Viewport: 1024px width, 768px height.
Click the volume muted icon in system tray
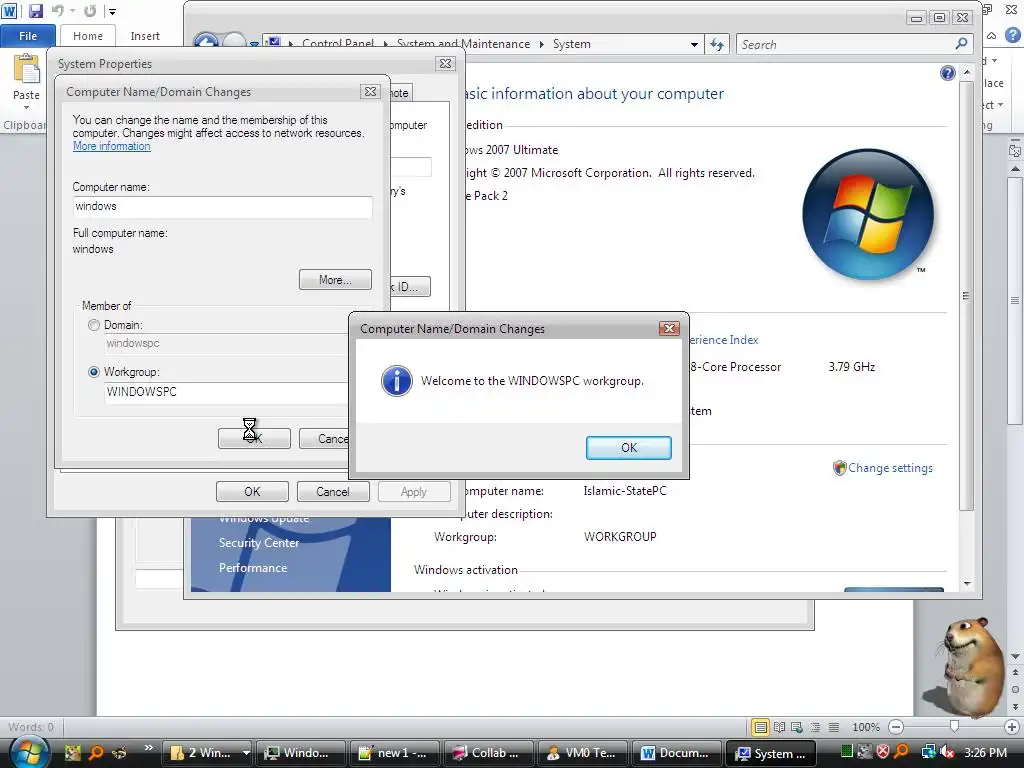948,752
